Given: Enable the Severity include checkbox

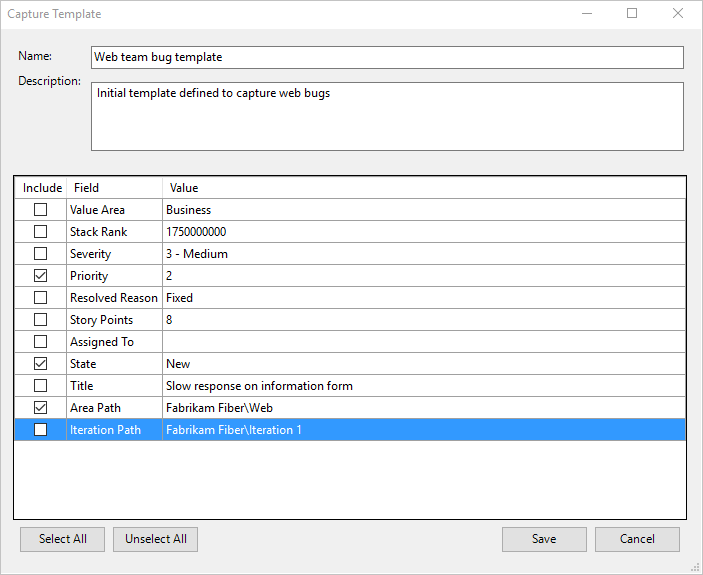Looking at the screenshot, I should [40, 253].
